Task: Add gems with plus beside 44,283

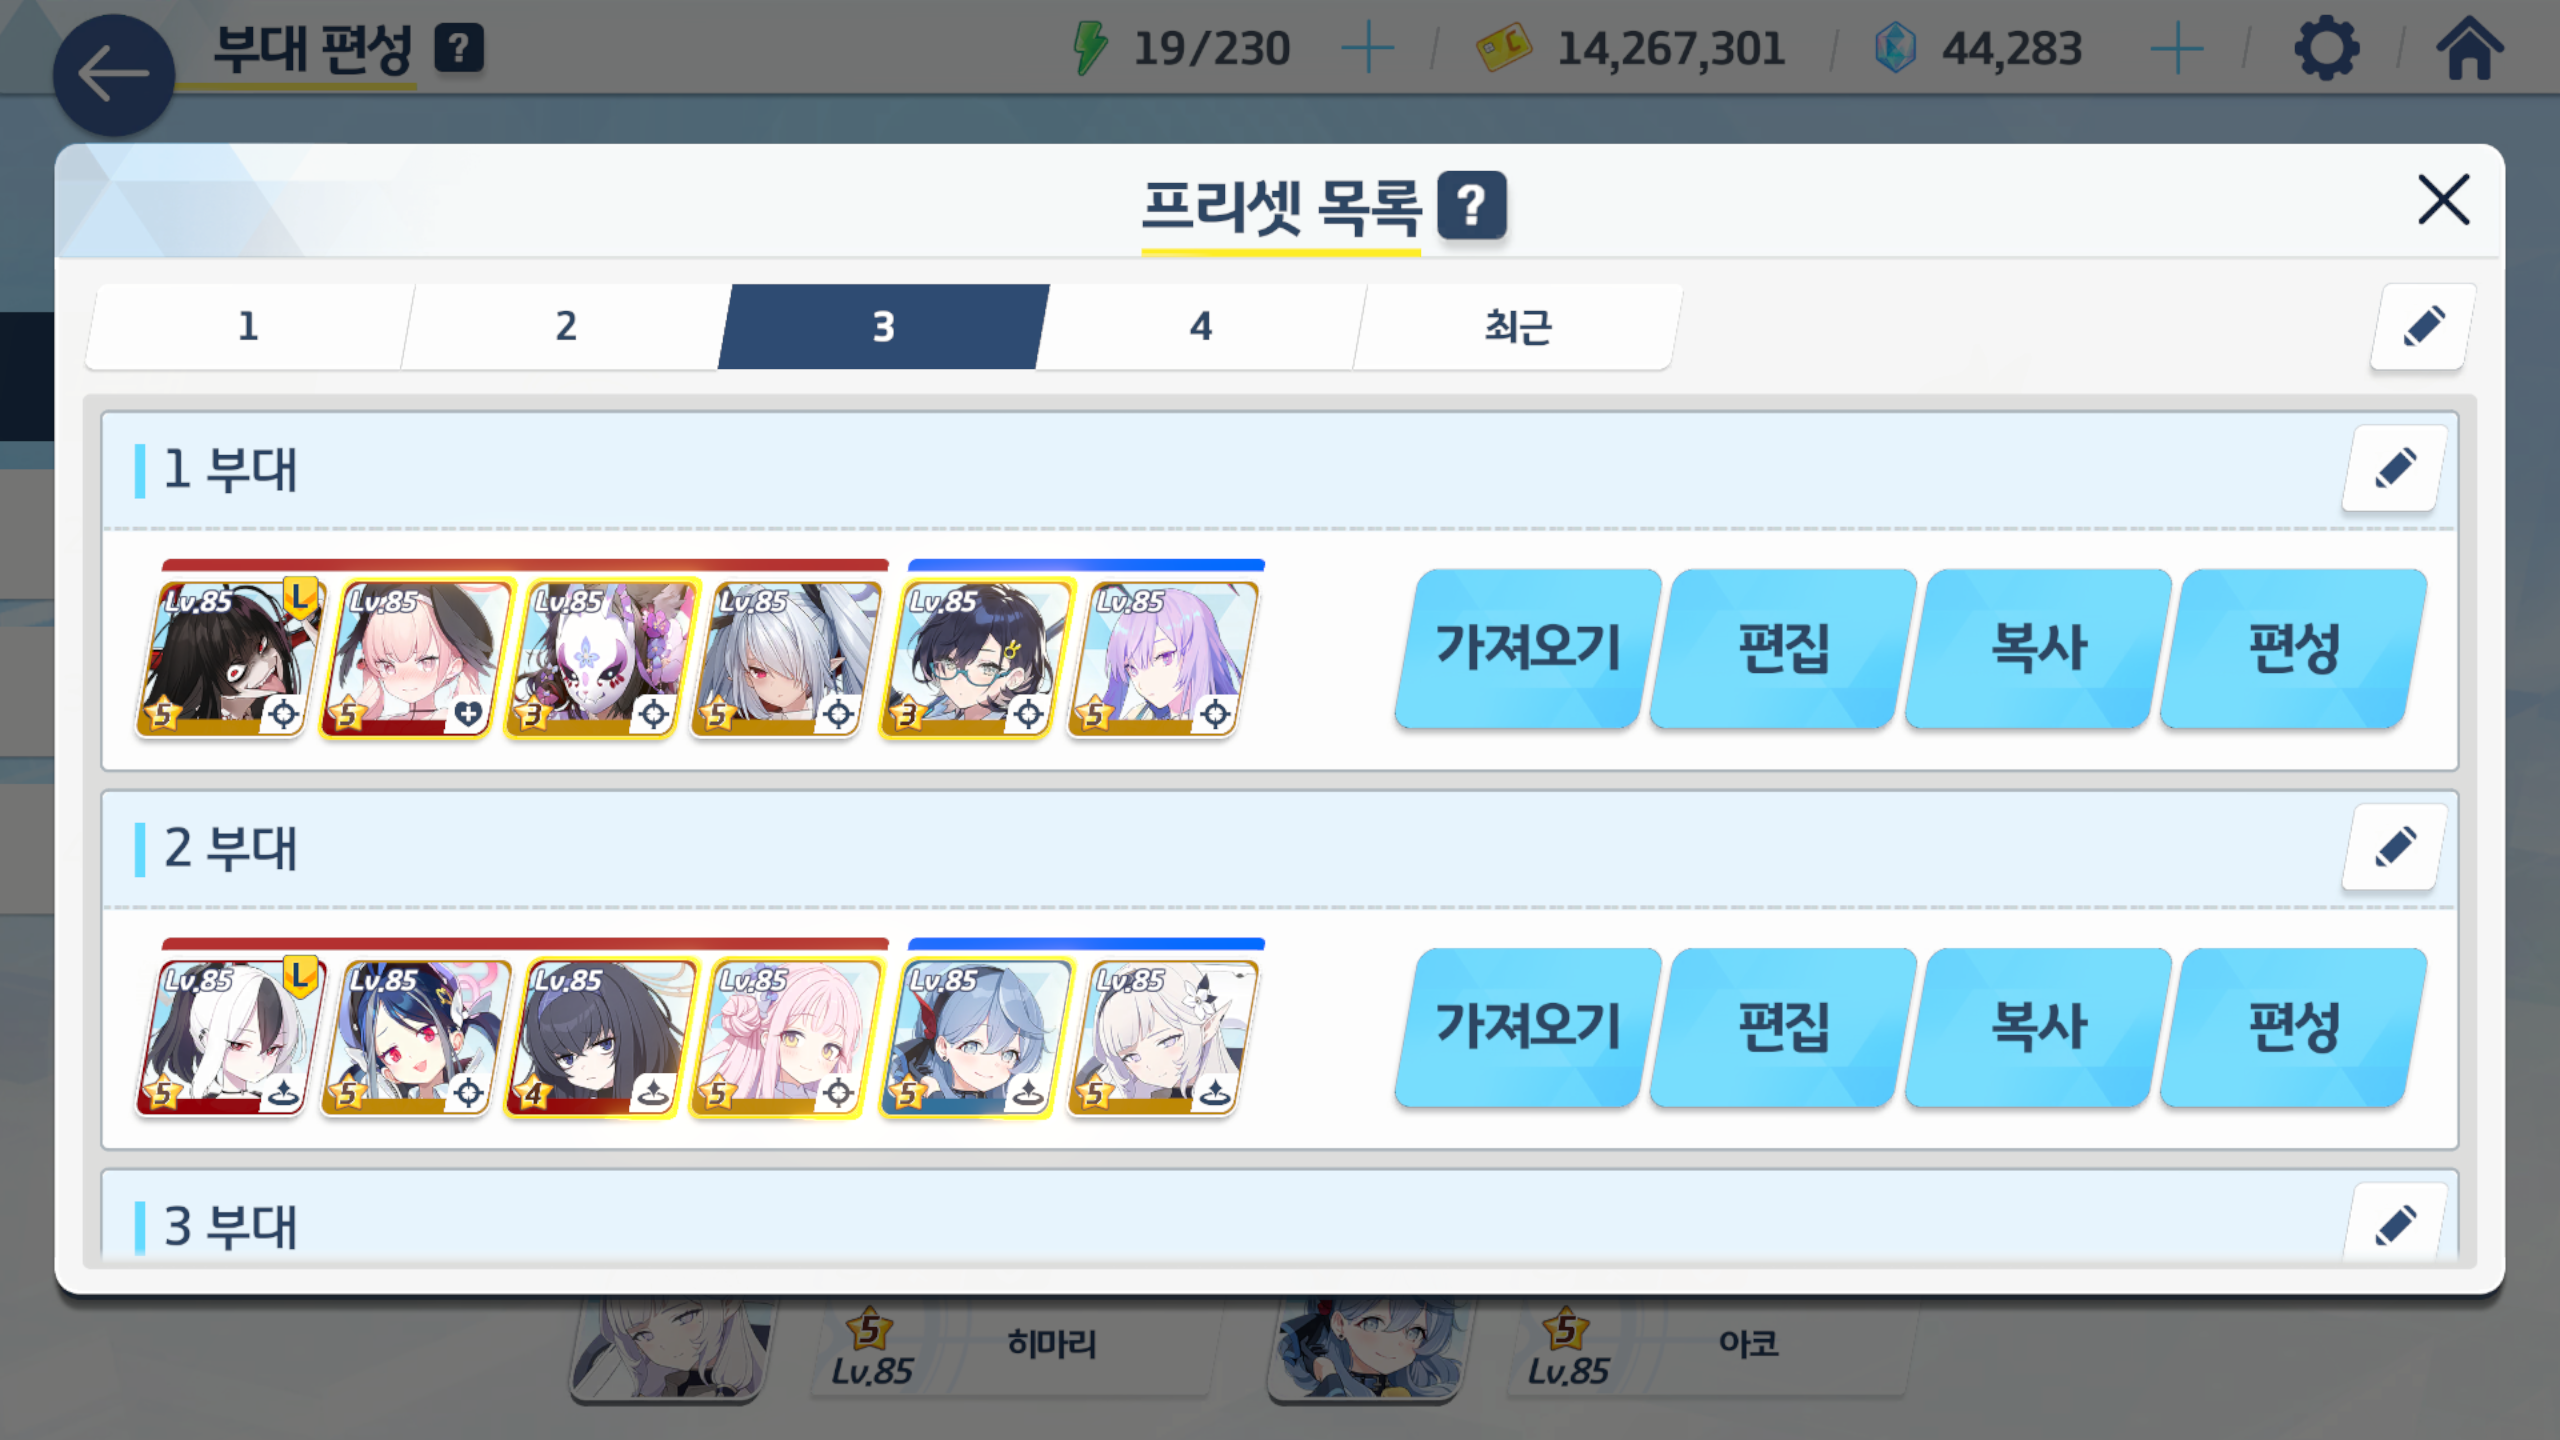Action: [2176, 48]
